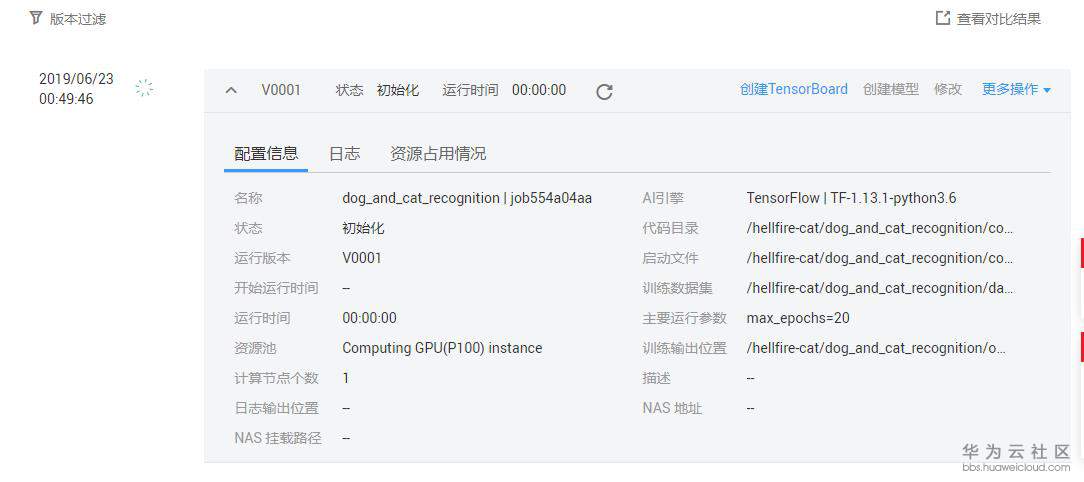Select the AI engine value TensorFlow | TF-1.13.1-python3.6

click(x=851, y=198)
